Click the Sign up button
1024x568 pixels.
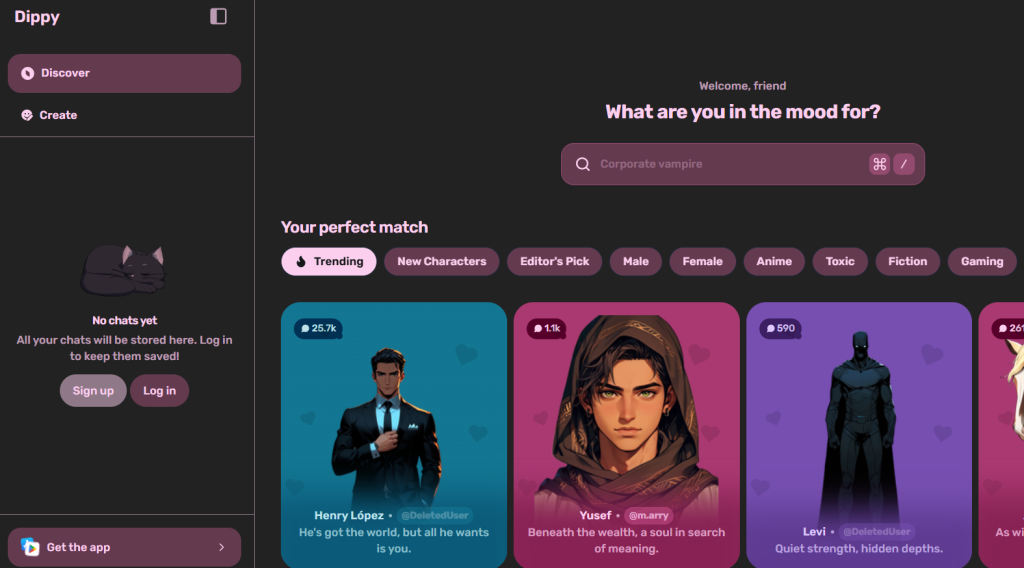(x=93, y=390)
